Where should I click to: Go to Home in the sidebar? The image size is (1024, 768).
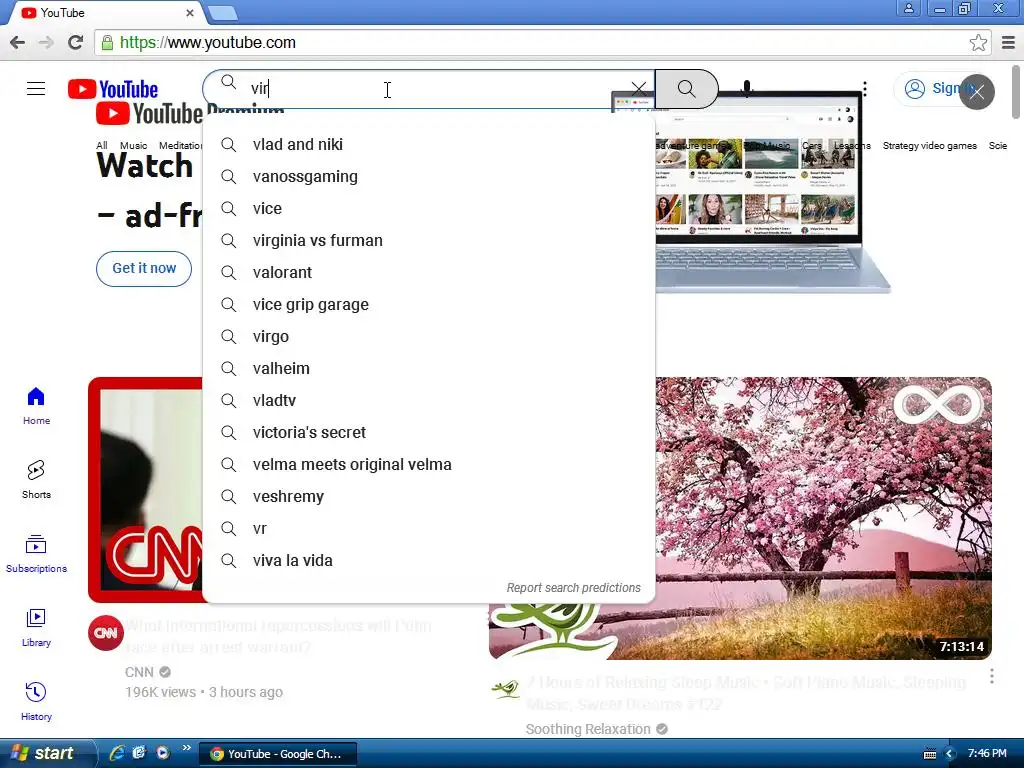(x=36, y=406)
